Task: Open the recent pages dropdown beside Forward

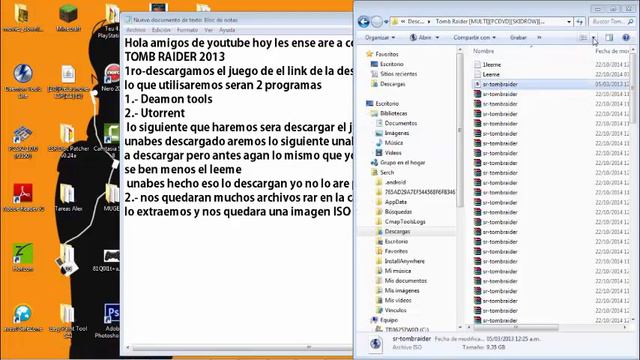Action: tap(386, 22)
